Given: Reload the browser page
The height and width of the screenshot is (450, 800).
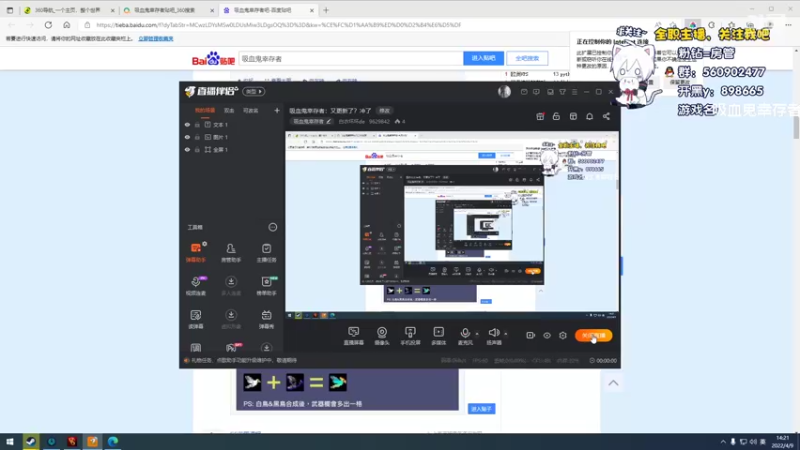Looking at the screenshot, I should [x=48, y=24].
